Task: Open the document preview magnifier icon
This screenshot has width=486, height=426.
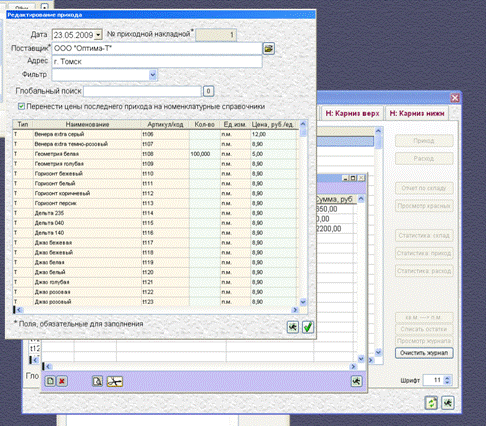Action: pos(97,381)
